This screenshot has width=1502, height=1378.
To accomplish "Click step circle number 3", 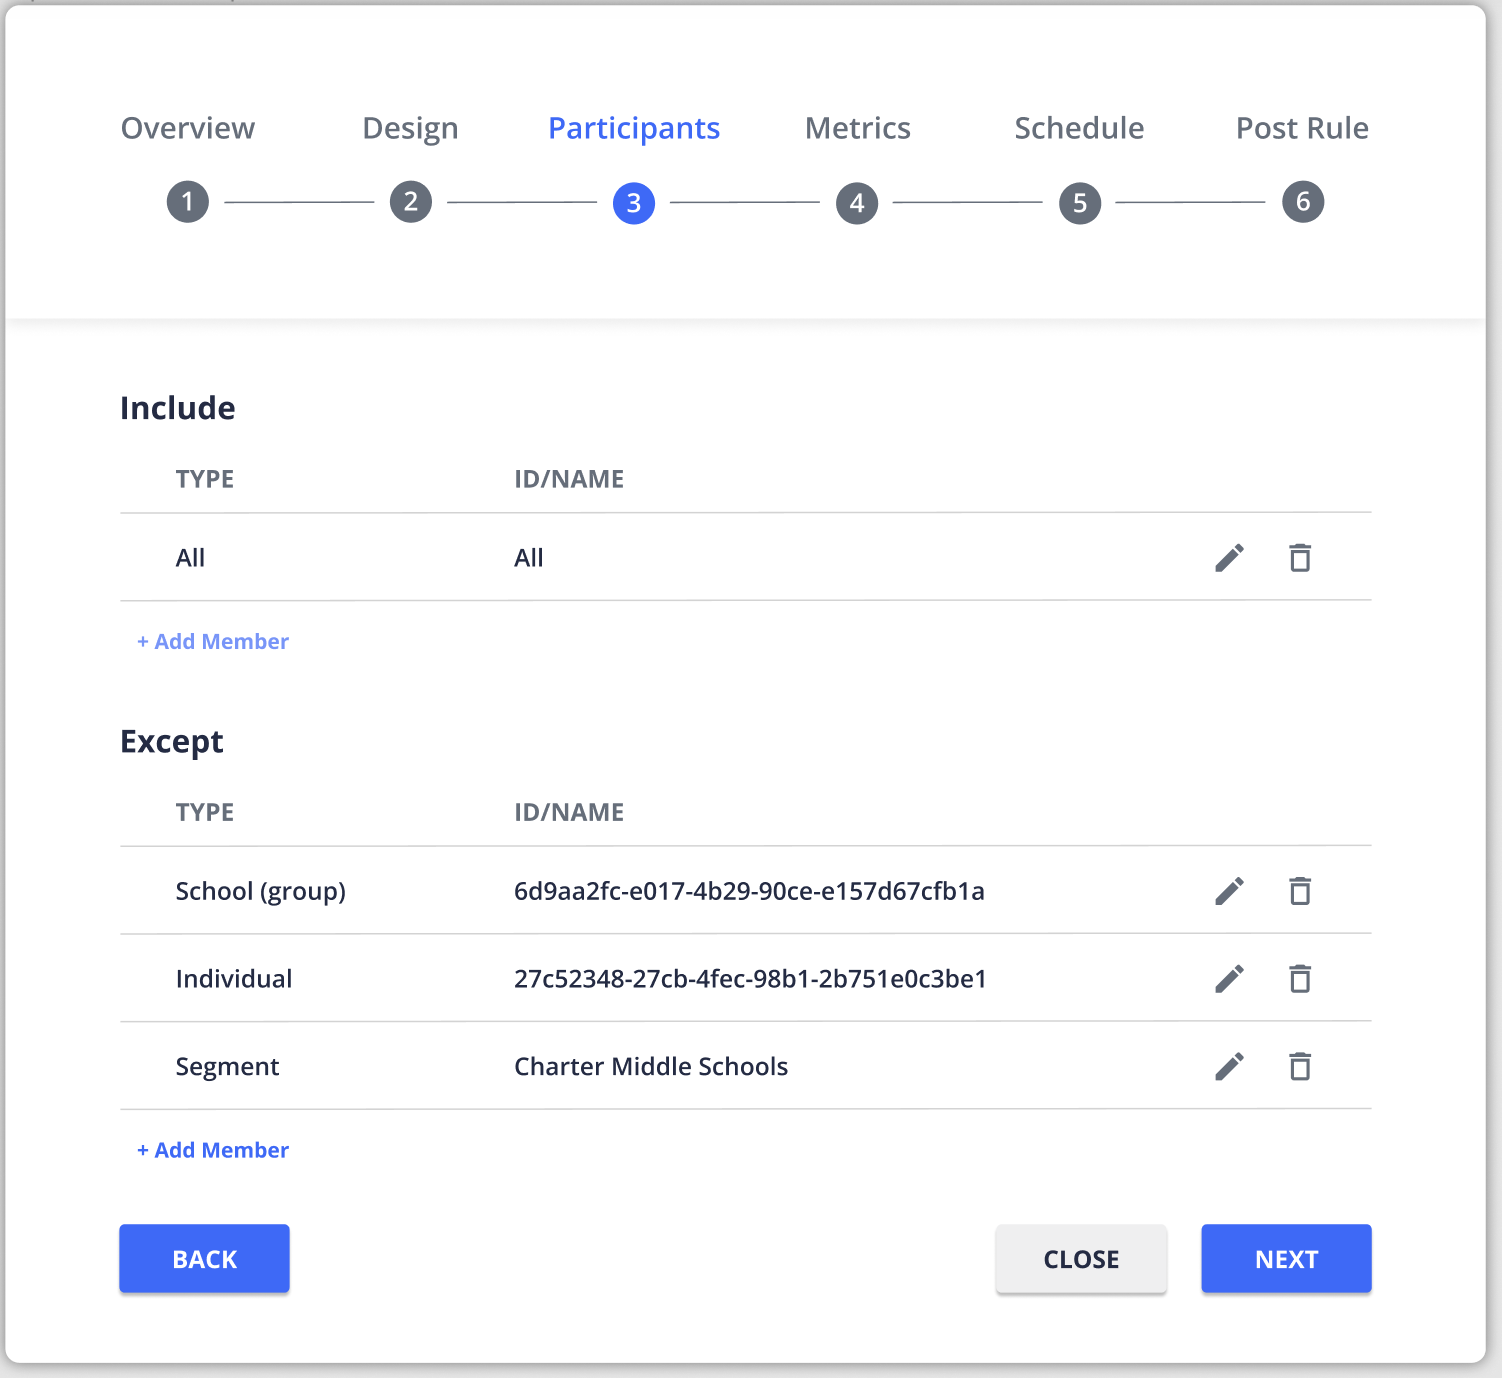I will (x=634, y=203).
